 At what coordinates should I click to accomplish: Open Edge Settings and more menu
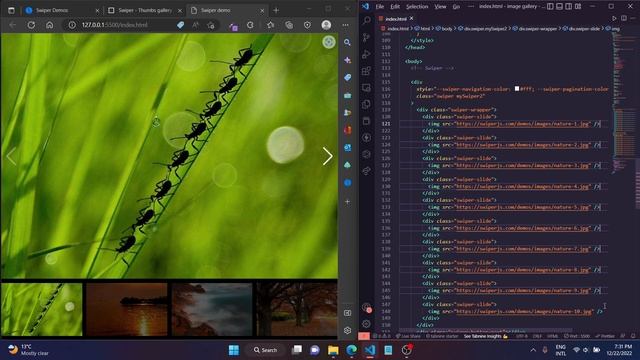pyautogui.click(x=346, y=25)
